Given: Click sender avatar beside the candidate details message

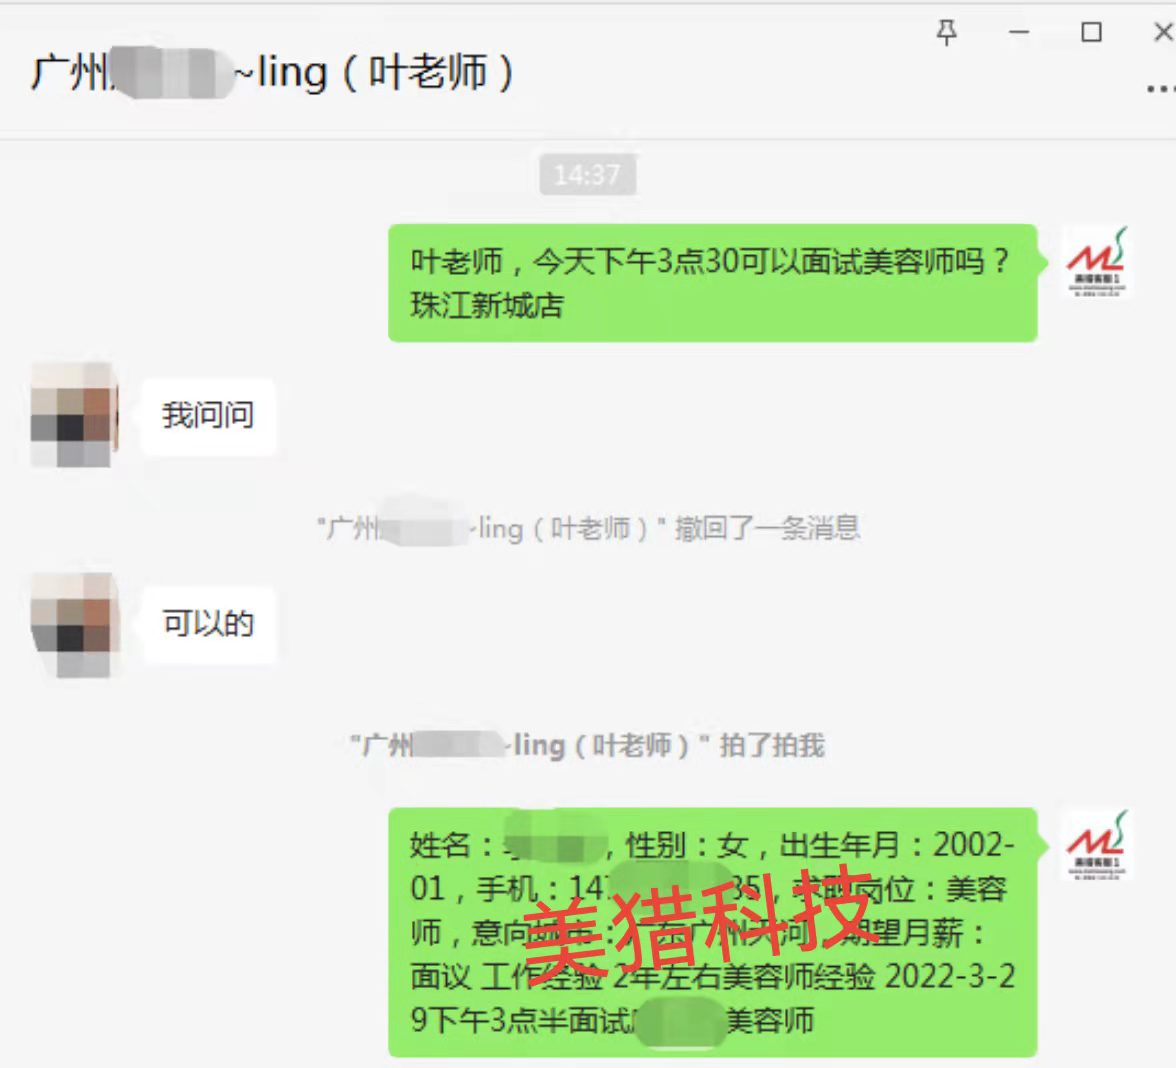Looking at the screenshot, I should coord(1096,845).
